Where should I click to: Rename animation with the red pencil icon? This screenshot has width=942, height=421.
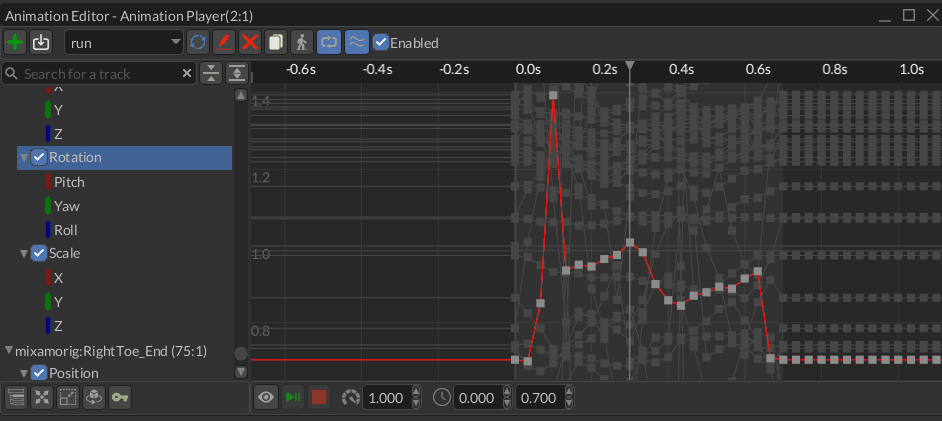(x=223, y=42)
